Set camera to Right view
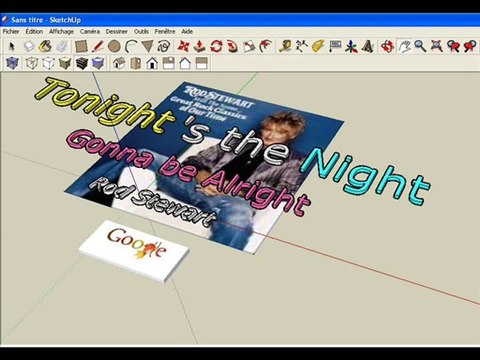Screen dimensions: 480x360 pyautogui.click(x=169, y=63)
